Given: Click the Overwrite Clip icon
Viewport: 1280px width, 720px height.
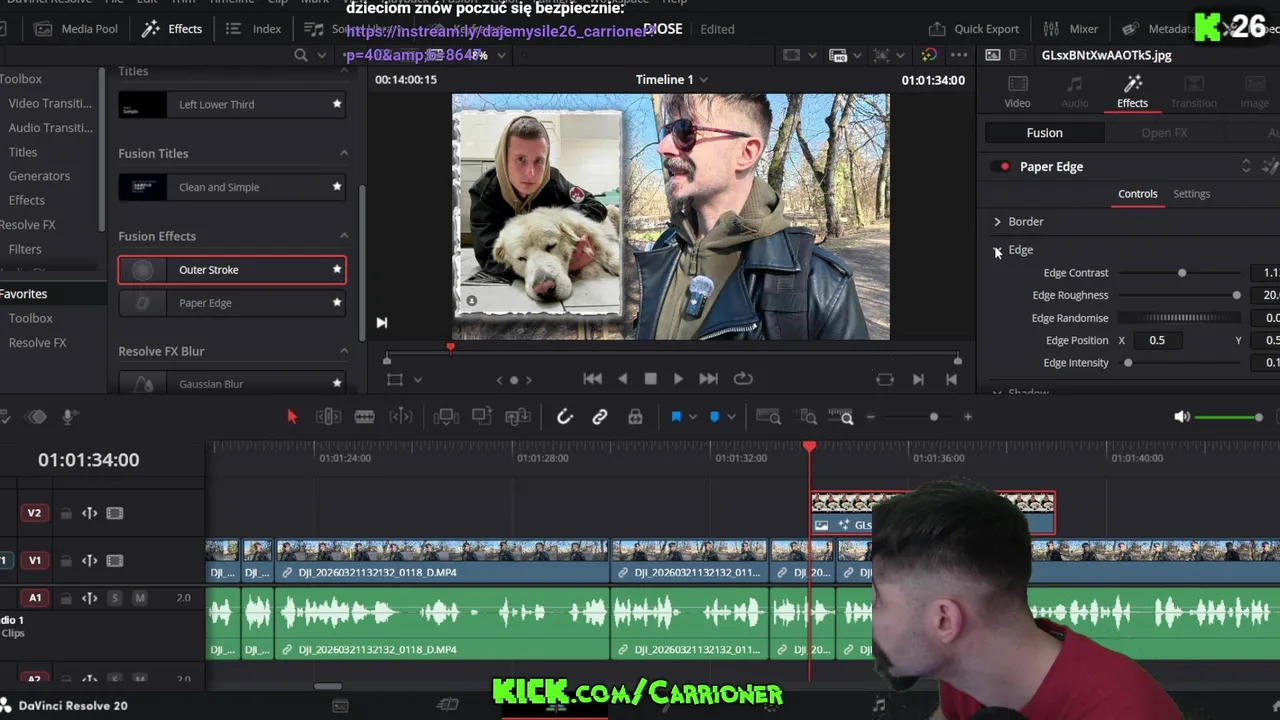Looking at the screenshot, I should click(482, 417).
